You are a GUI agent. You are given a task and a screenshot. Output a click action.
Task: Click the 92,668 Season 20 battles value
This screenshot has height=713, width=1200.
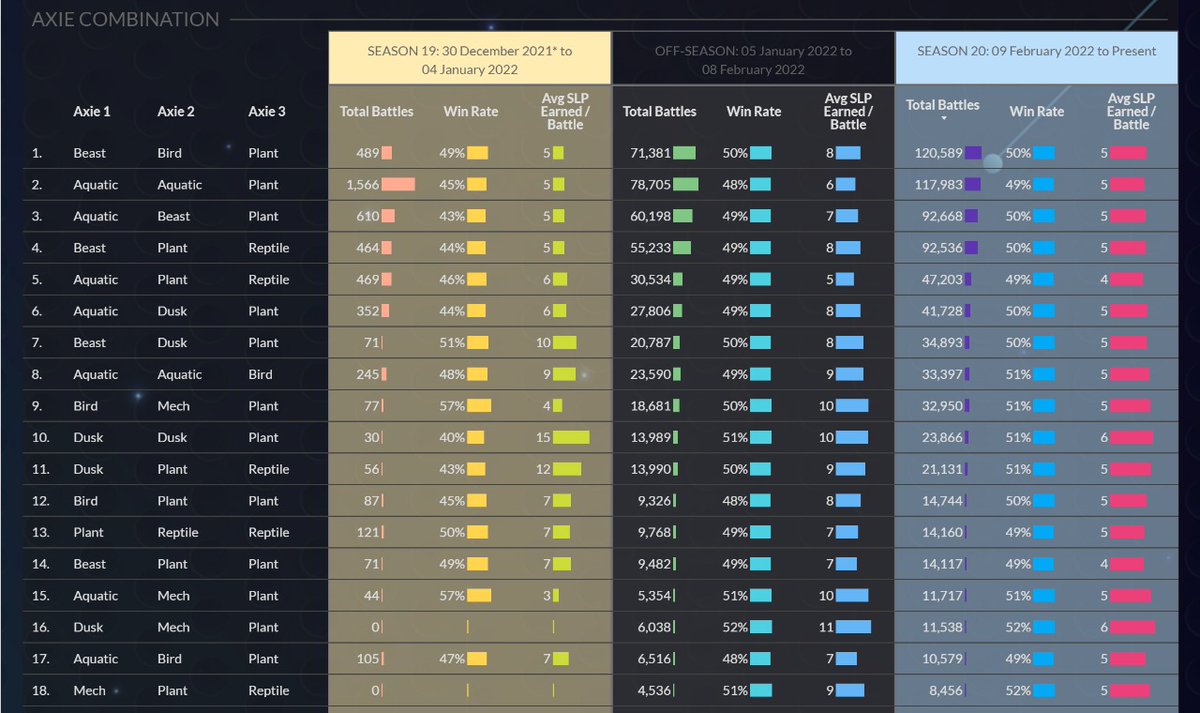point(942,216)
